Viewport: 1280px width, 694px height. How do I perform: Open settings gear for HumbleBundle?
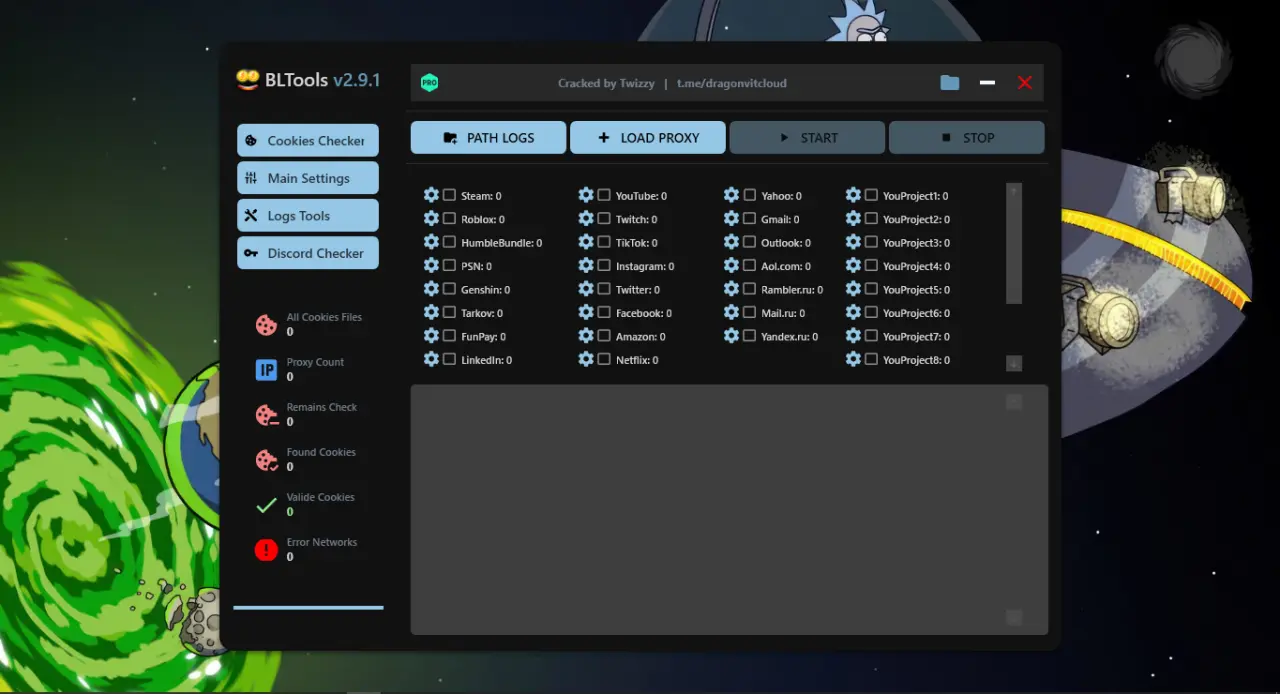[x=431, y=242]
